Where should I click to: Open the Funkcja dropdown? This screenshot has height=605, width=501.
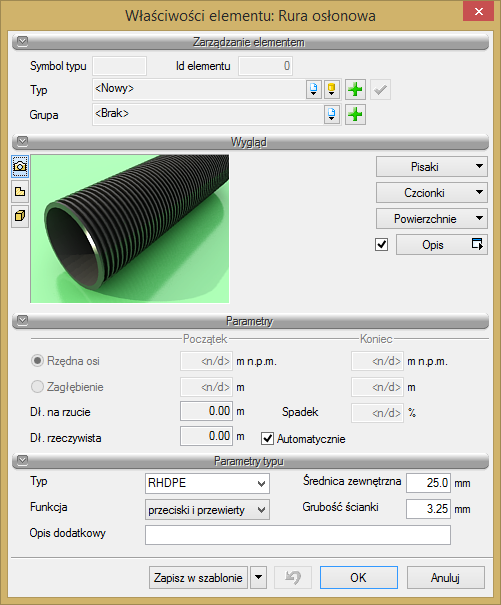(207, 510)
